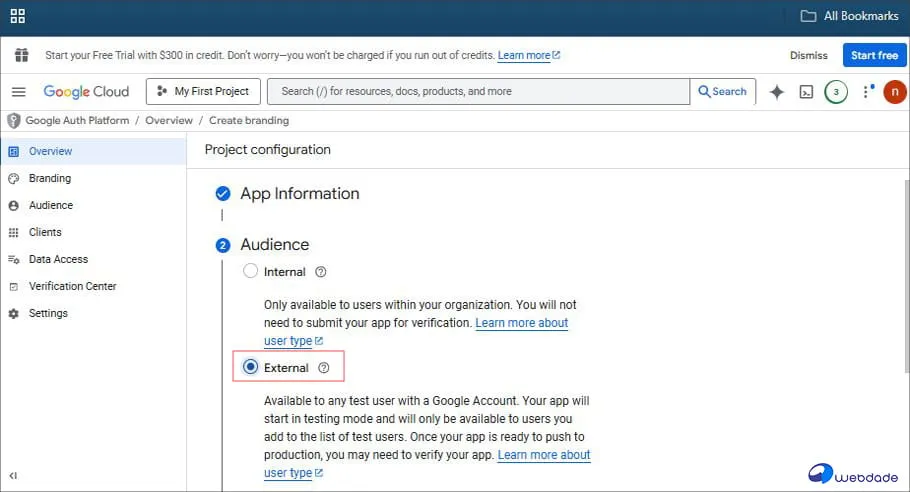Open the user account avatar
Screen dimensions: 910x492
coord(894,92)
